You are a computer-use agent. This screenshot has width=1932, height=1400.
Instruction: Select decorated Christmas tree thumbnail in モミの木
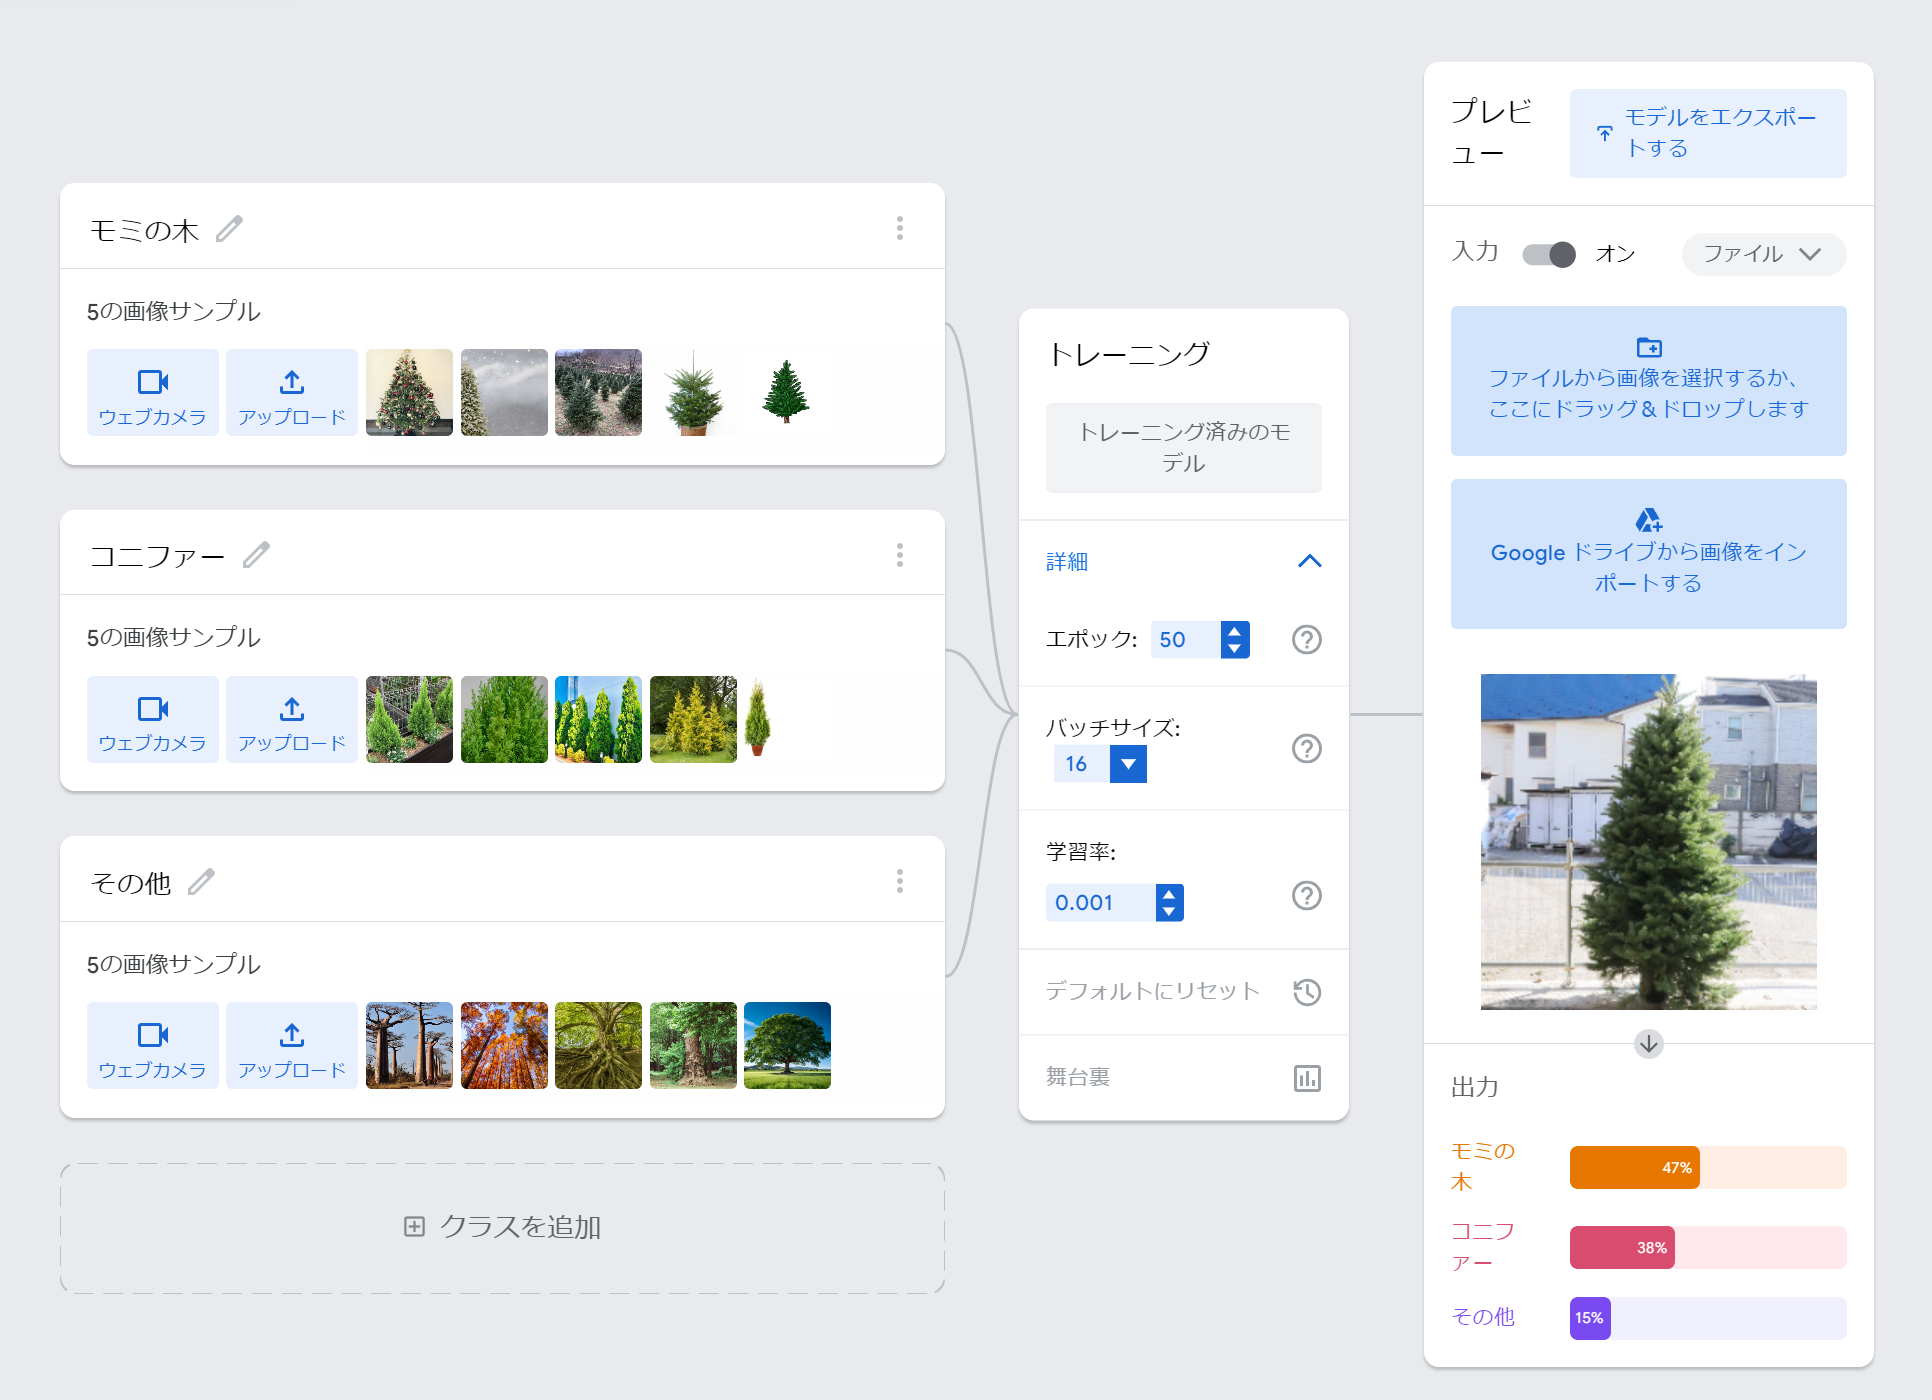point(409,392)
